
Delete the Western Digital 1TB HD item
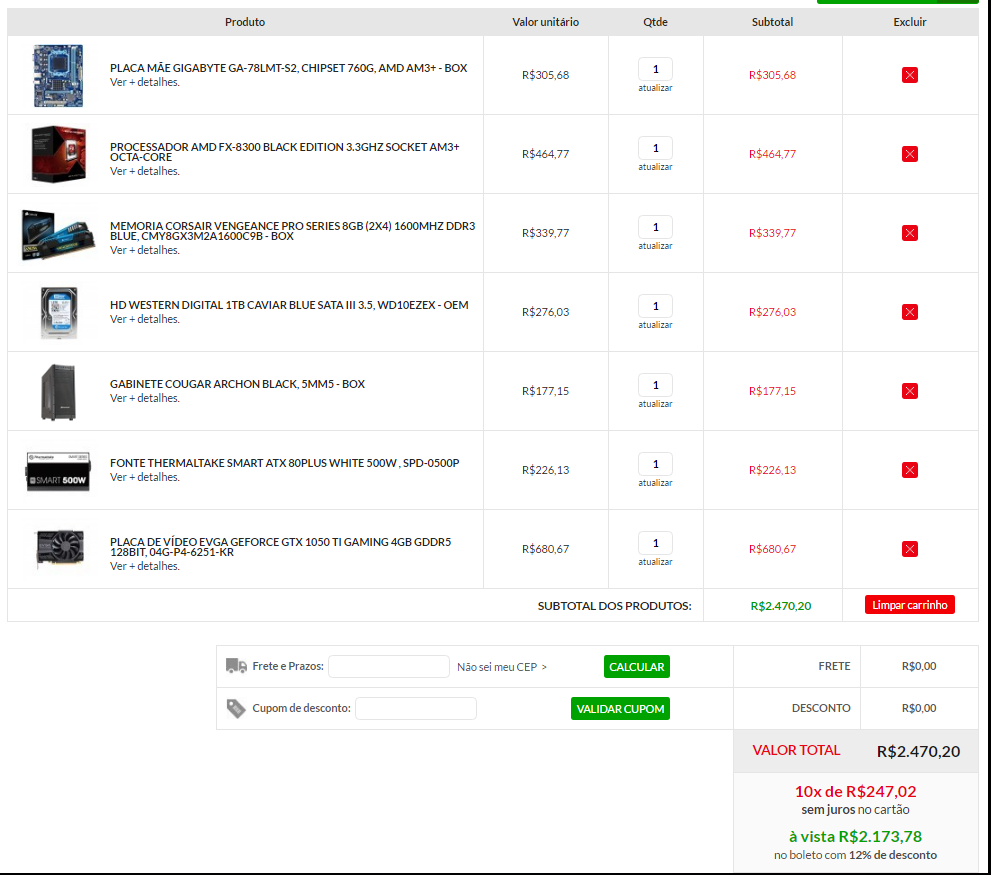point(909,312)
